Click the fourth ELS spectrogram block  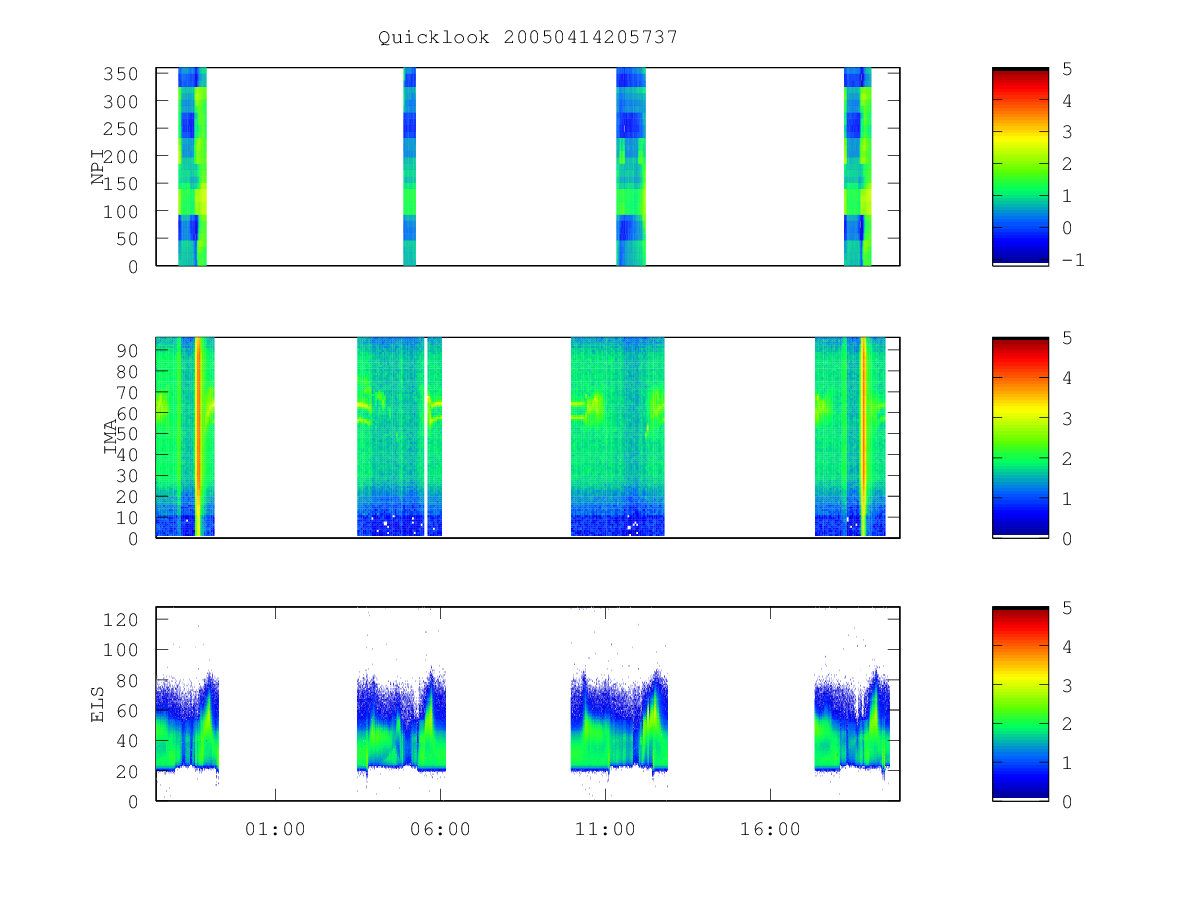(852, 722)
